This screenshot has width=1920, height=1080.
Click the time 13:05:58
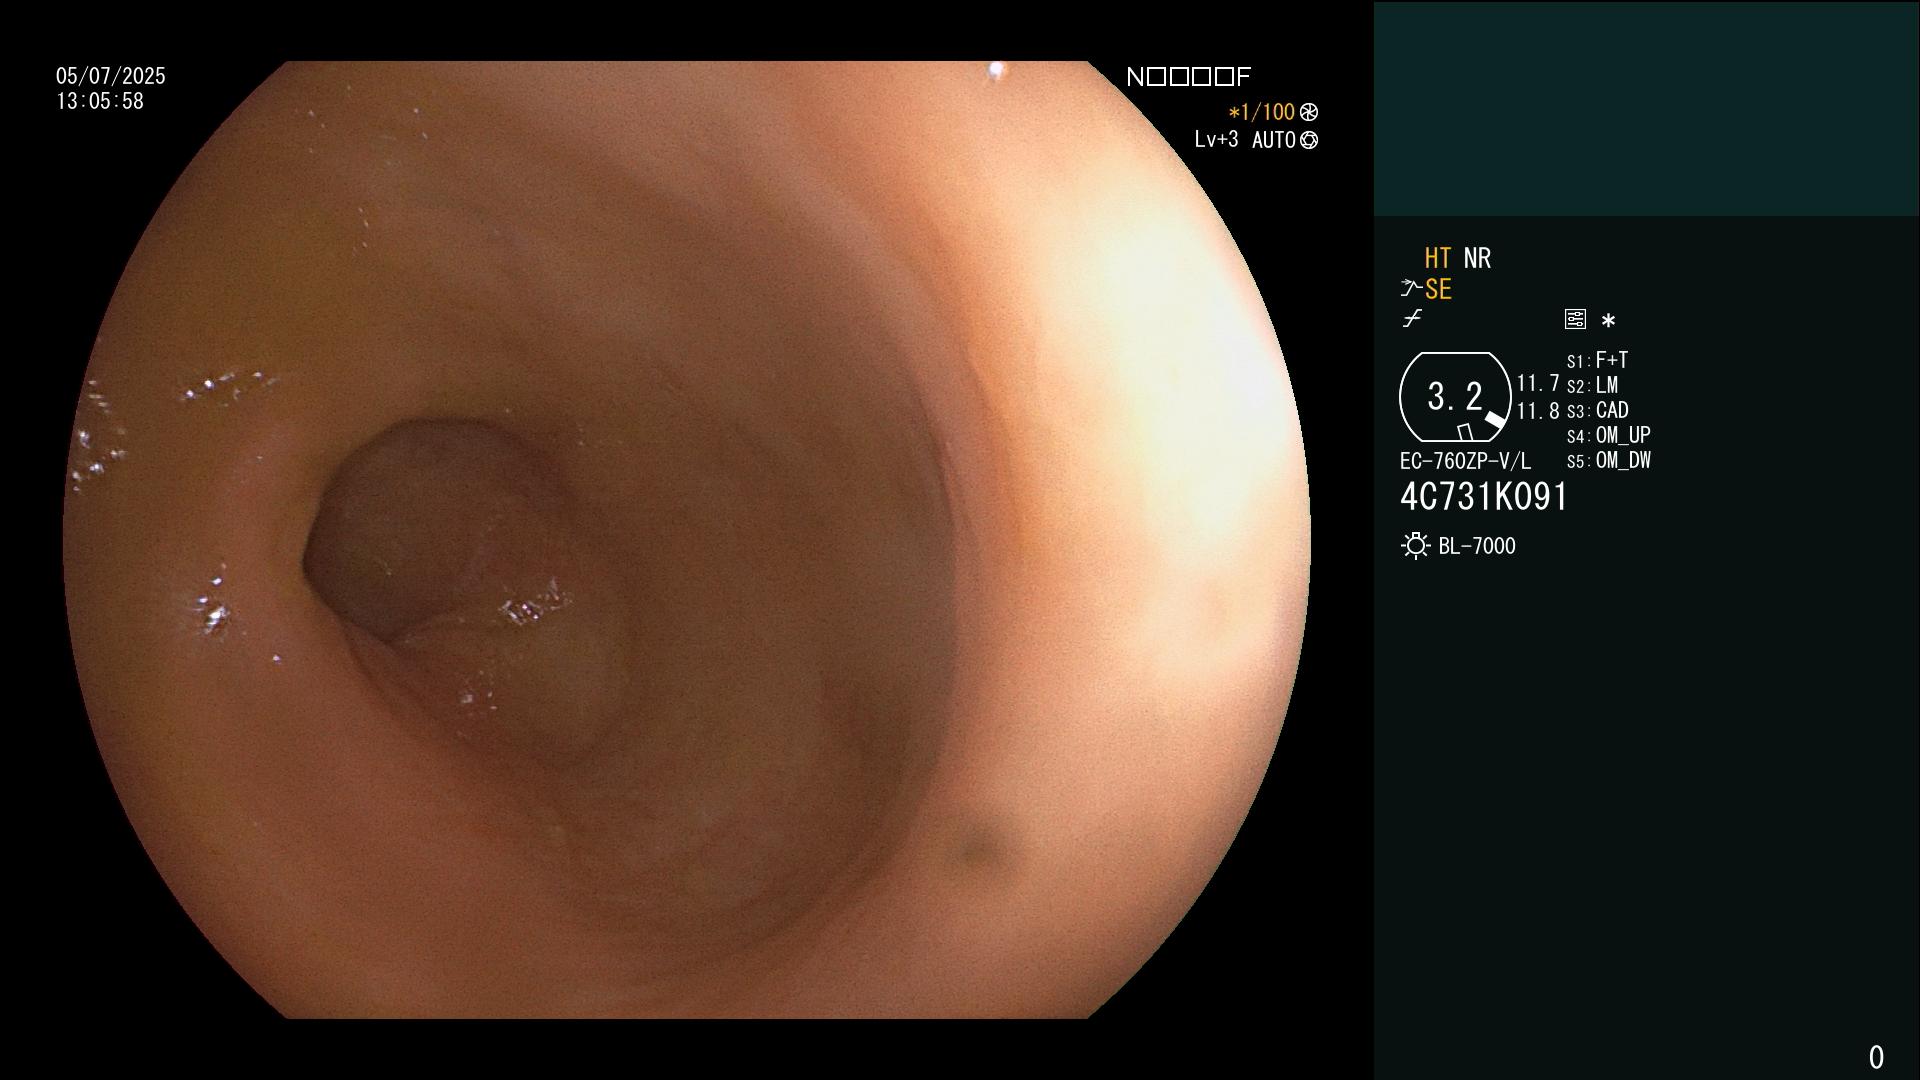point(100,102)
